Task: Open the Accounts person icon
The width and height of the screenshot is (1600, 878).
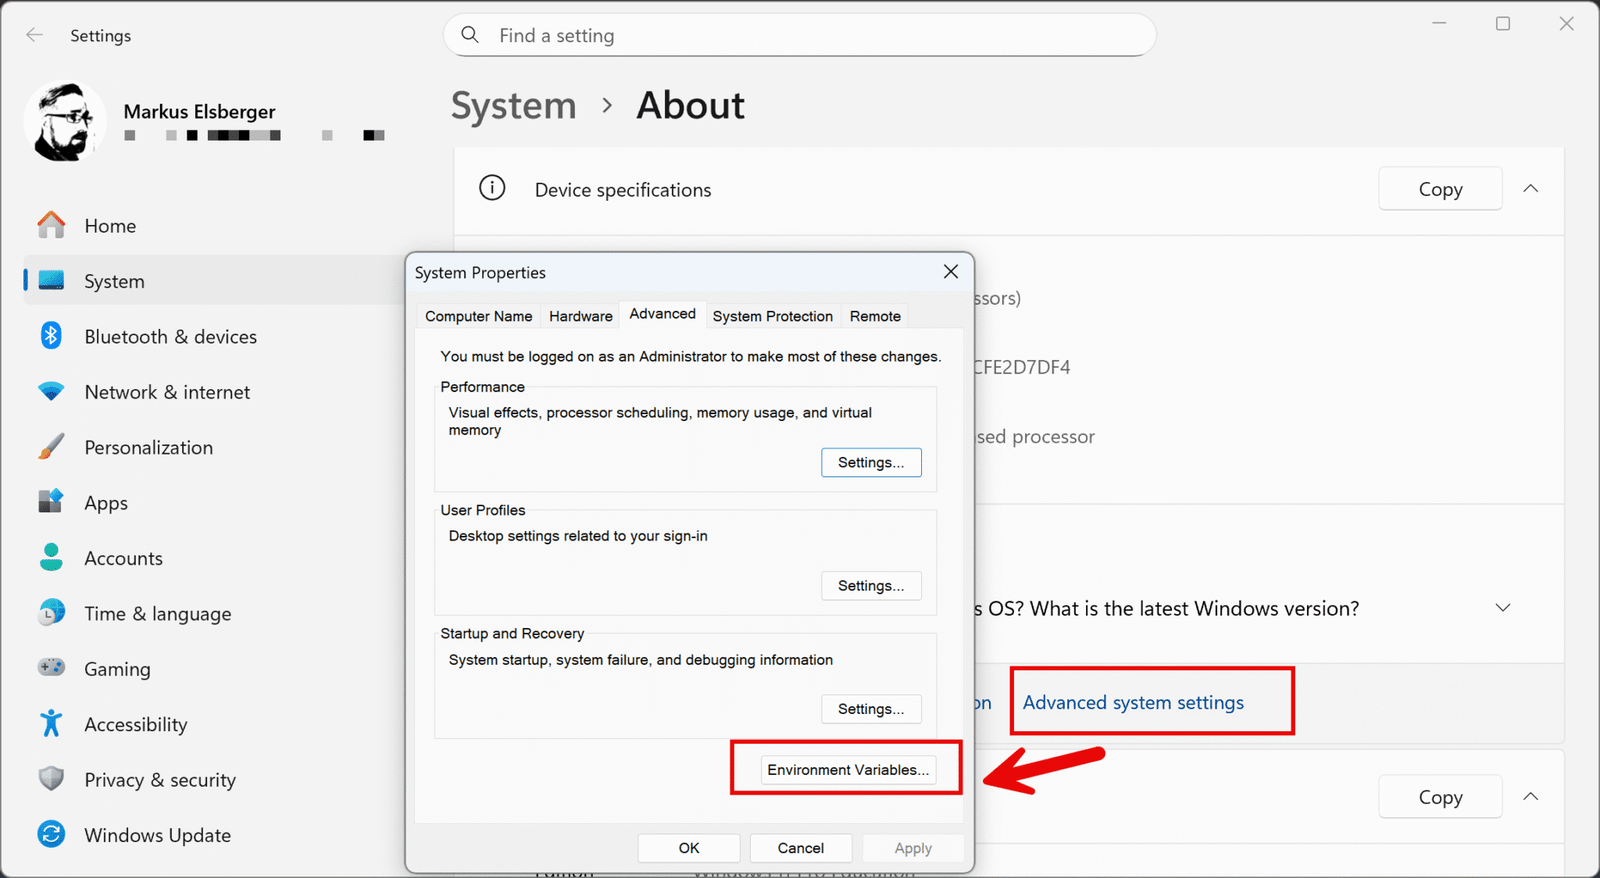Action: pos(51,557)
